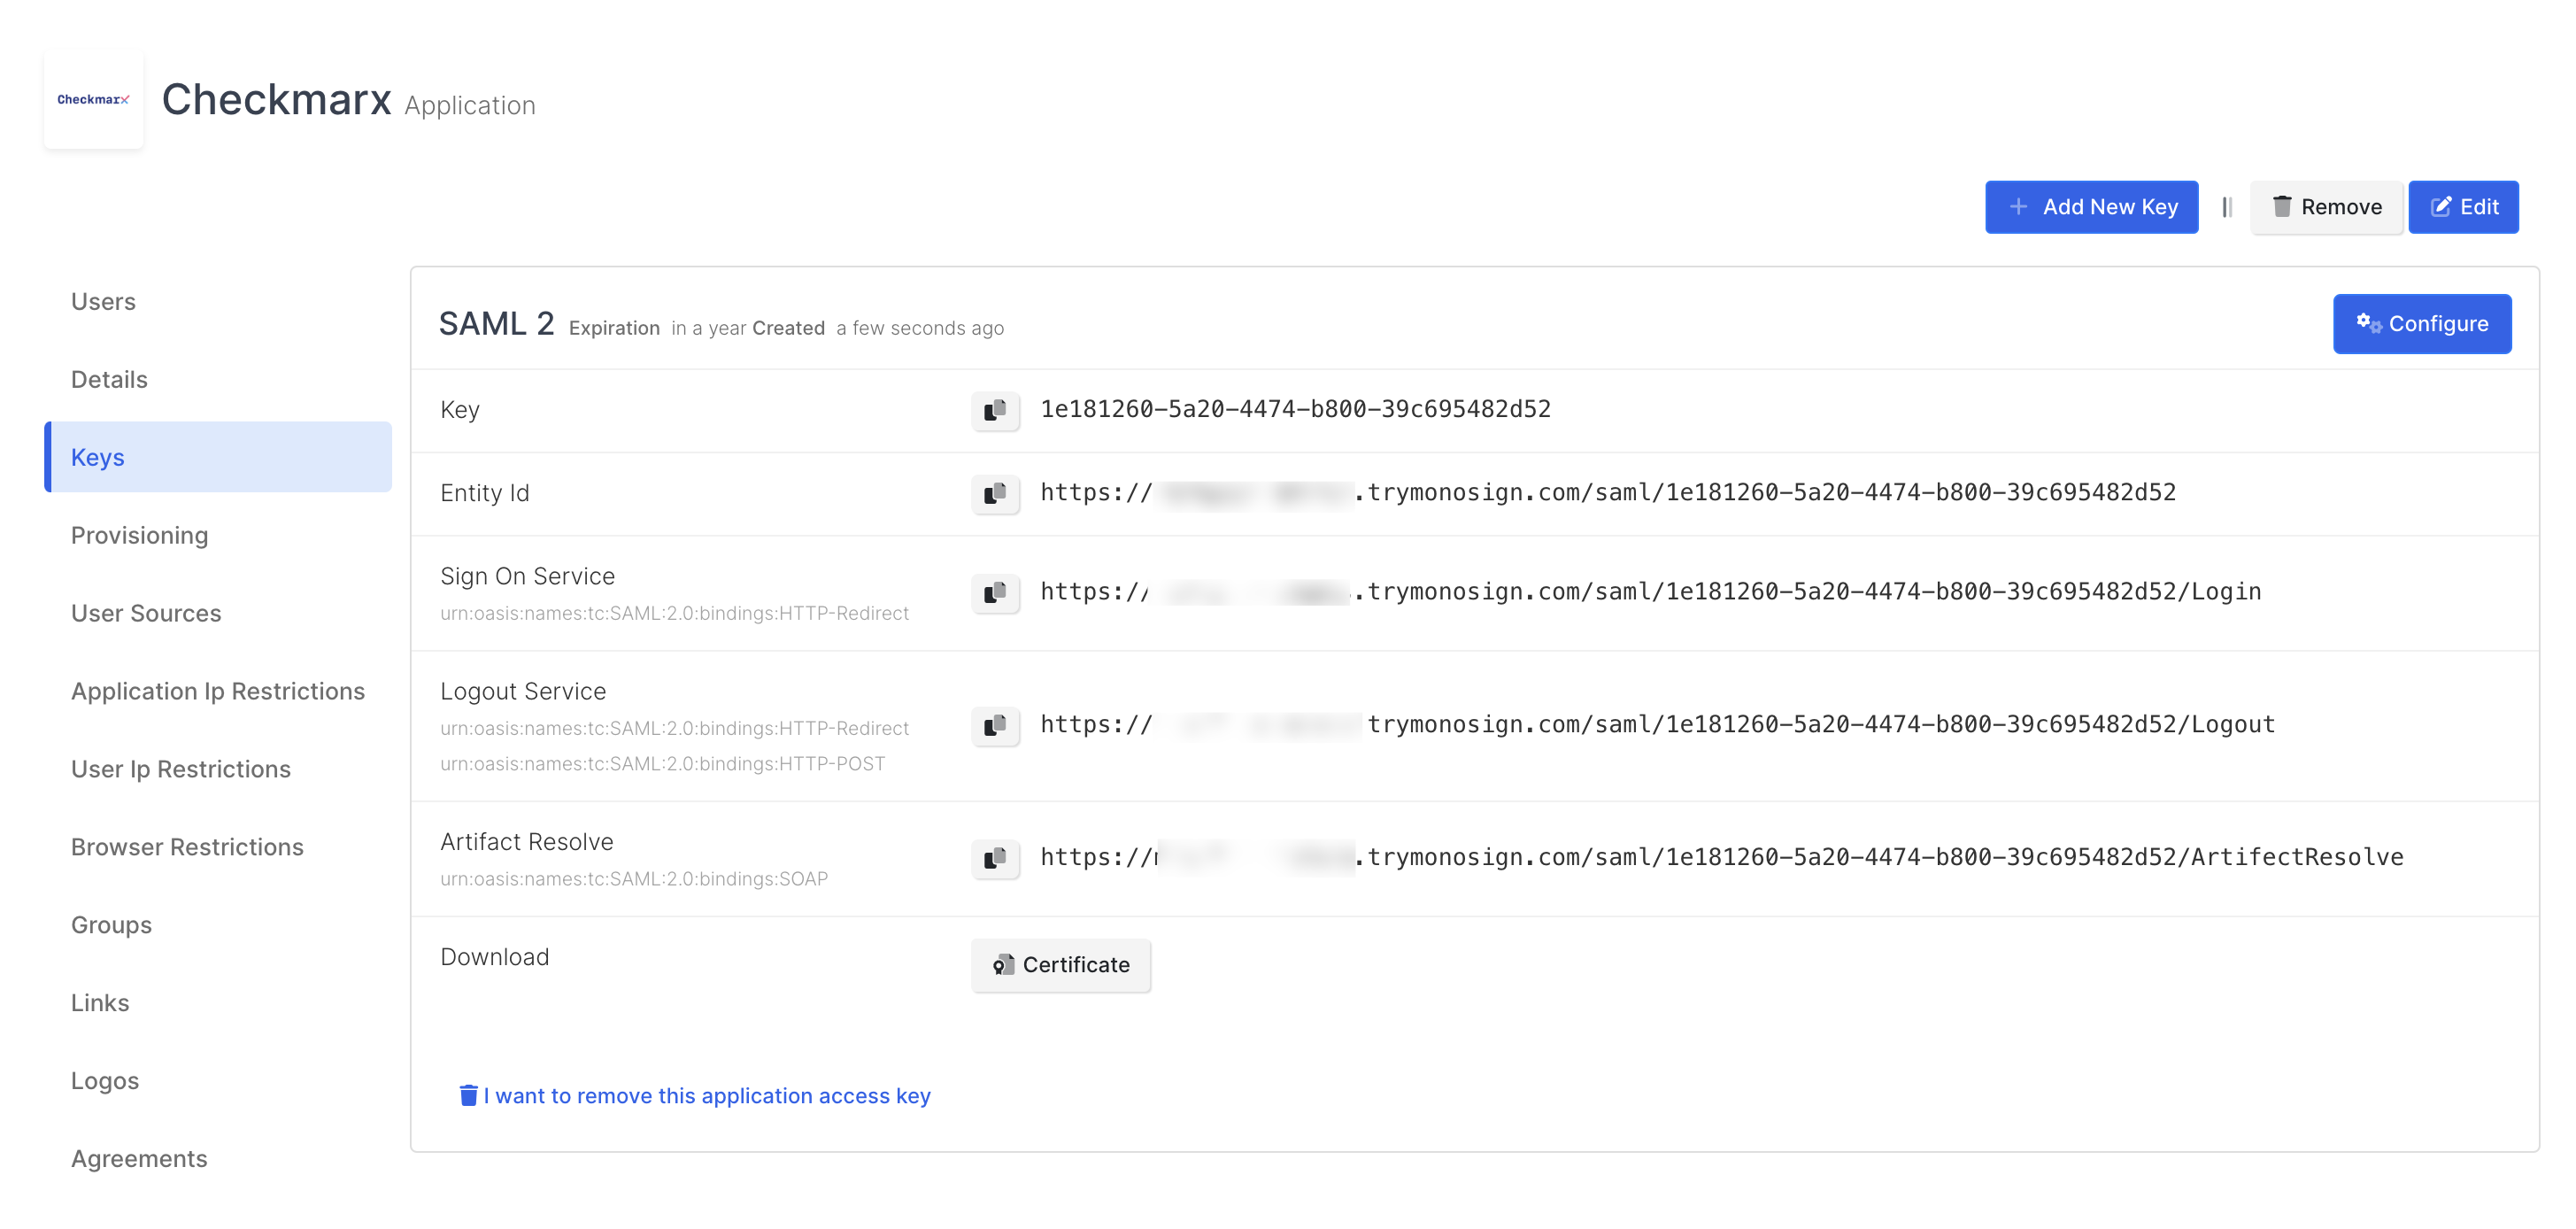Navigate to the Groups section
This screenshot has width=2576, height=1229.
click(111, 926)
